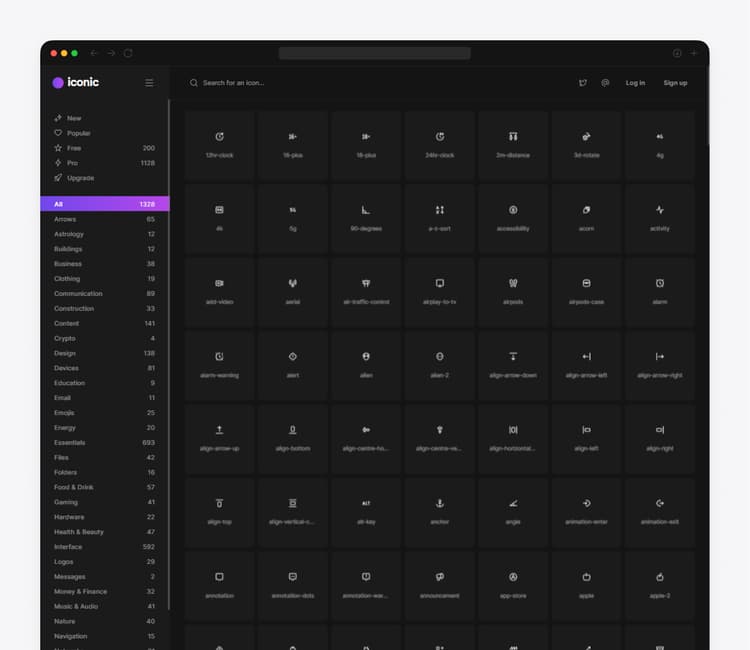Open the accessibility icon
This screenshot has height=650, width=750.
(513, 219)
